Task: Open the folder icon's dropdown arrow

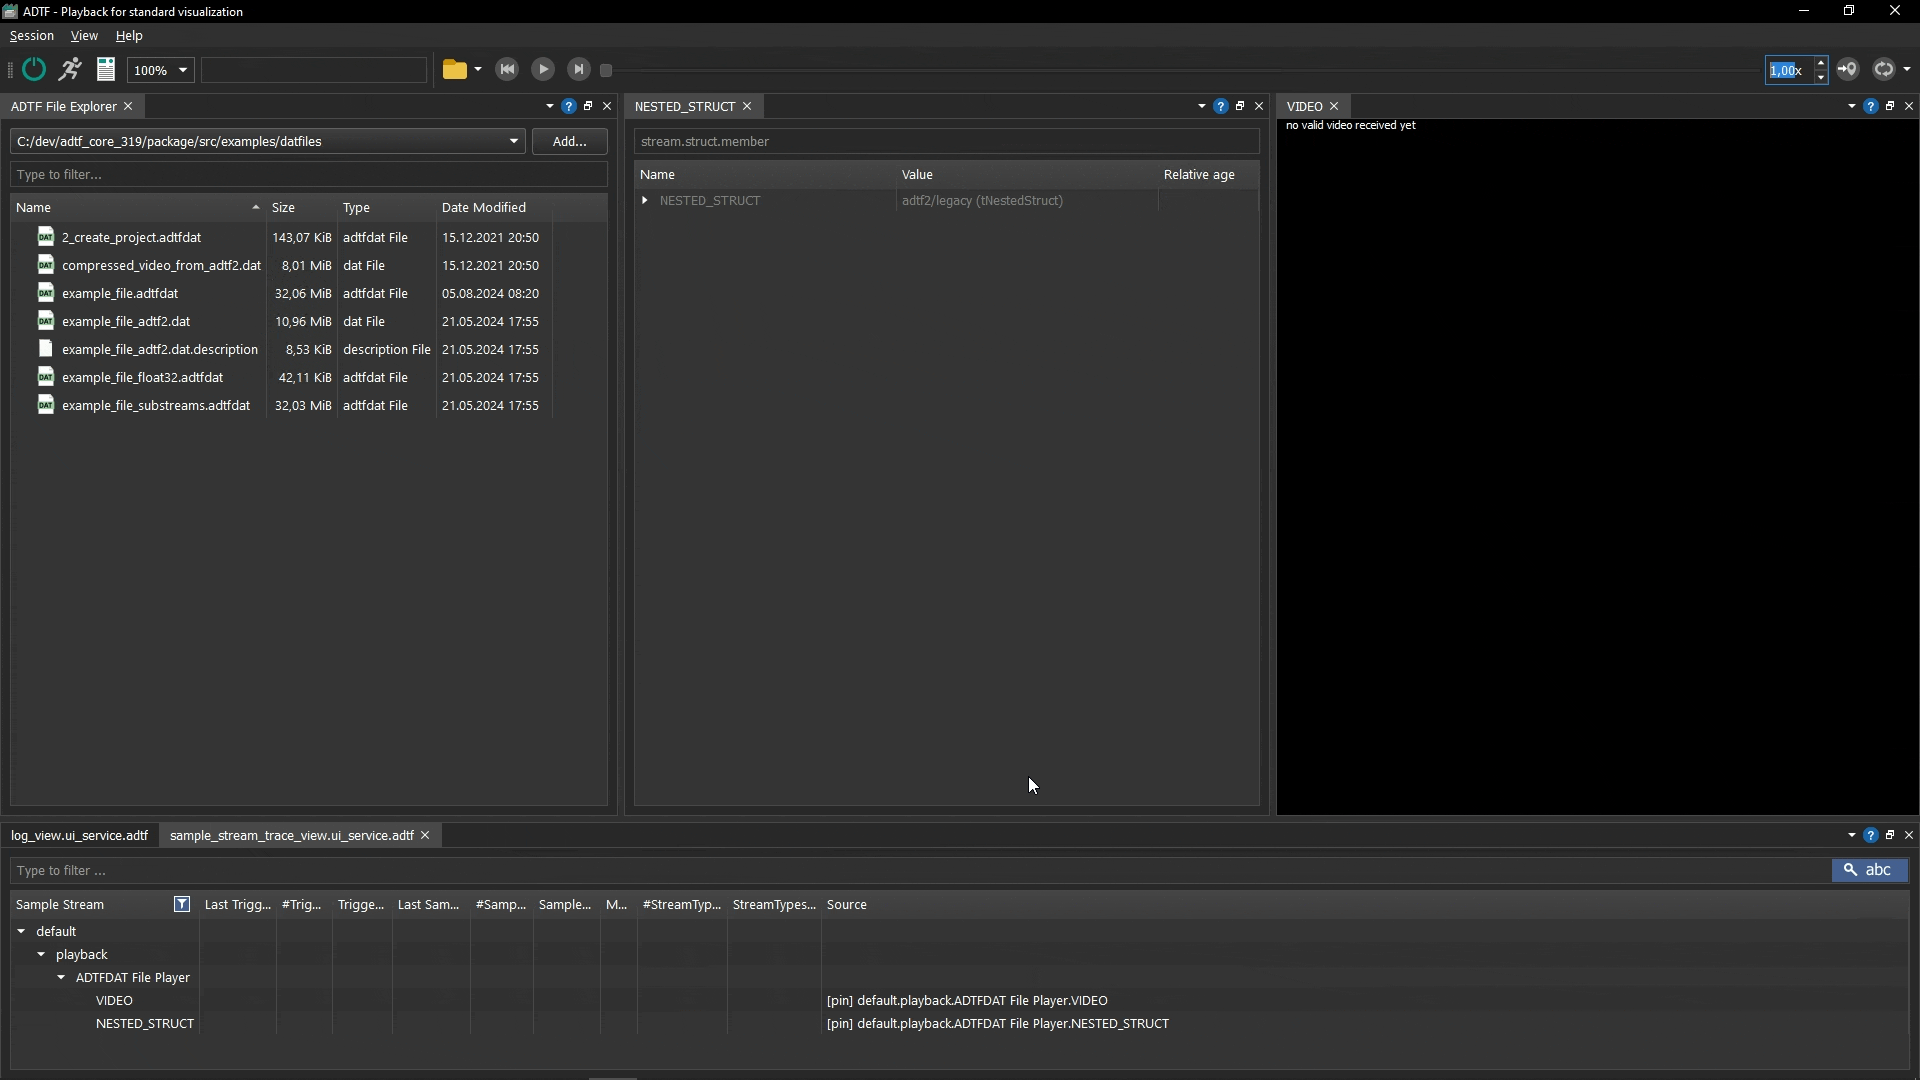Action: click(478, 69)
